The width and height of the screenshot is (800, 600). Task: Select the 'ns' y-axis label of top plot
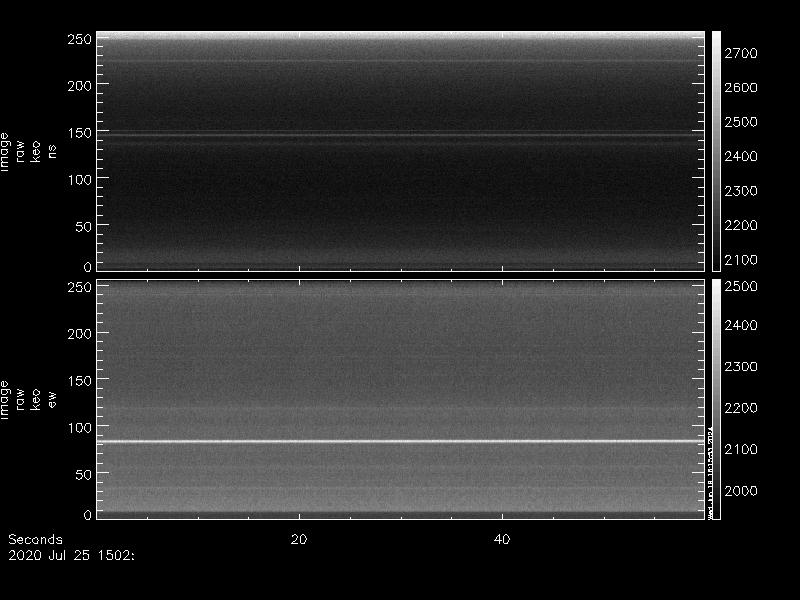click(x=53, y=150)
